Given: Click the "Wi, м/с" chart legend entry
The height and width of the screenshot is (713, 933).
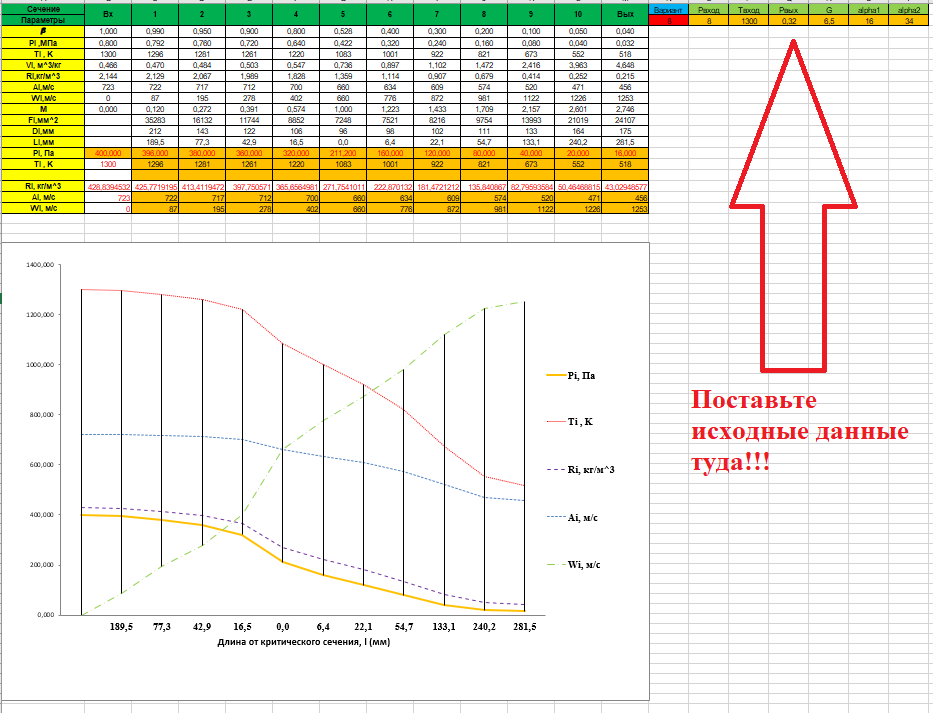Looking at the screenshot, I should click(574, 564).
